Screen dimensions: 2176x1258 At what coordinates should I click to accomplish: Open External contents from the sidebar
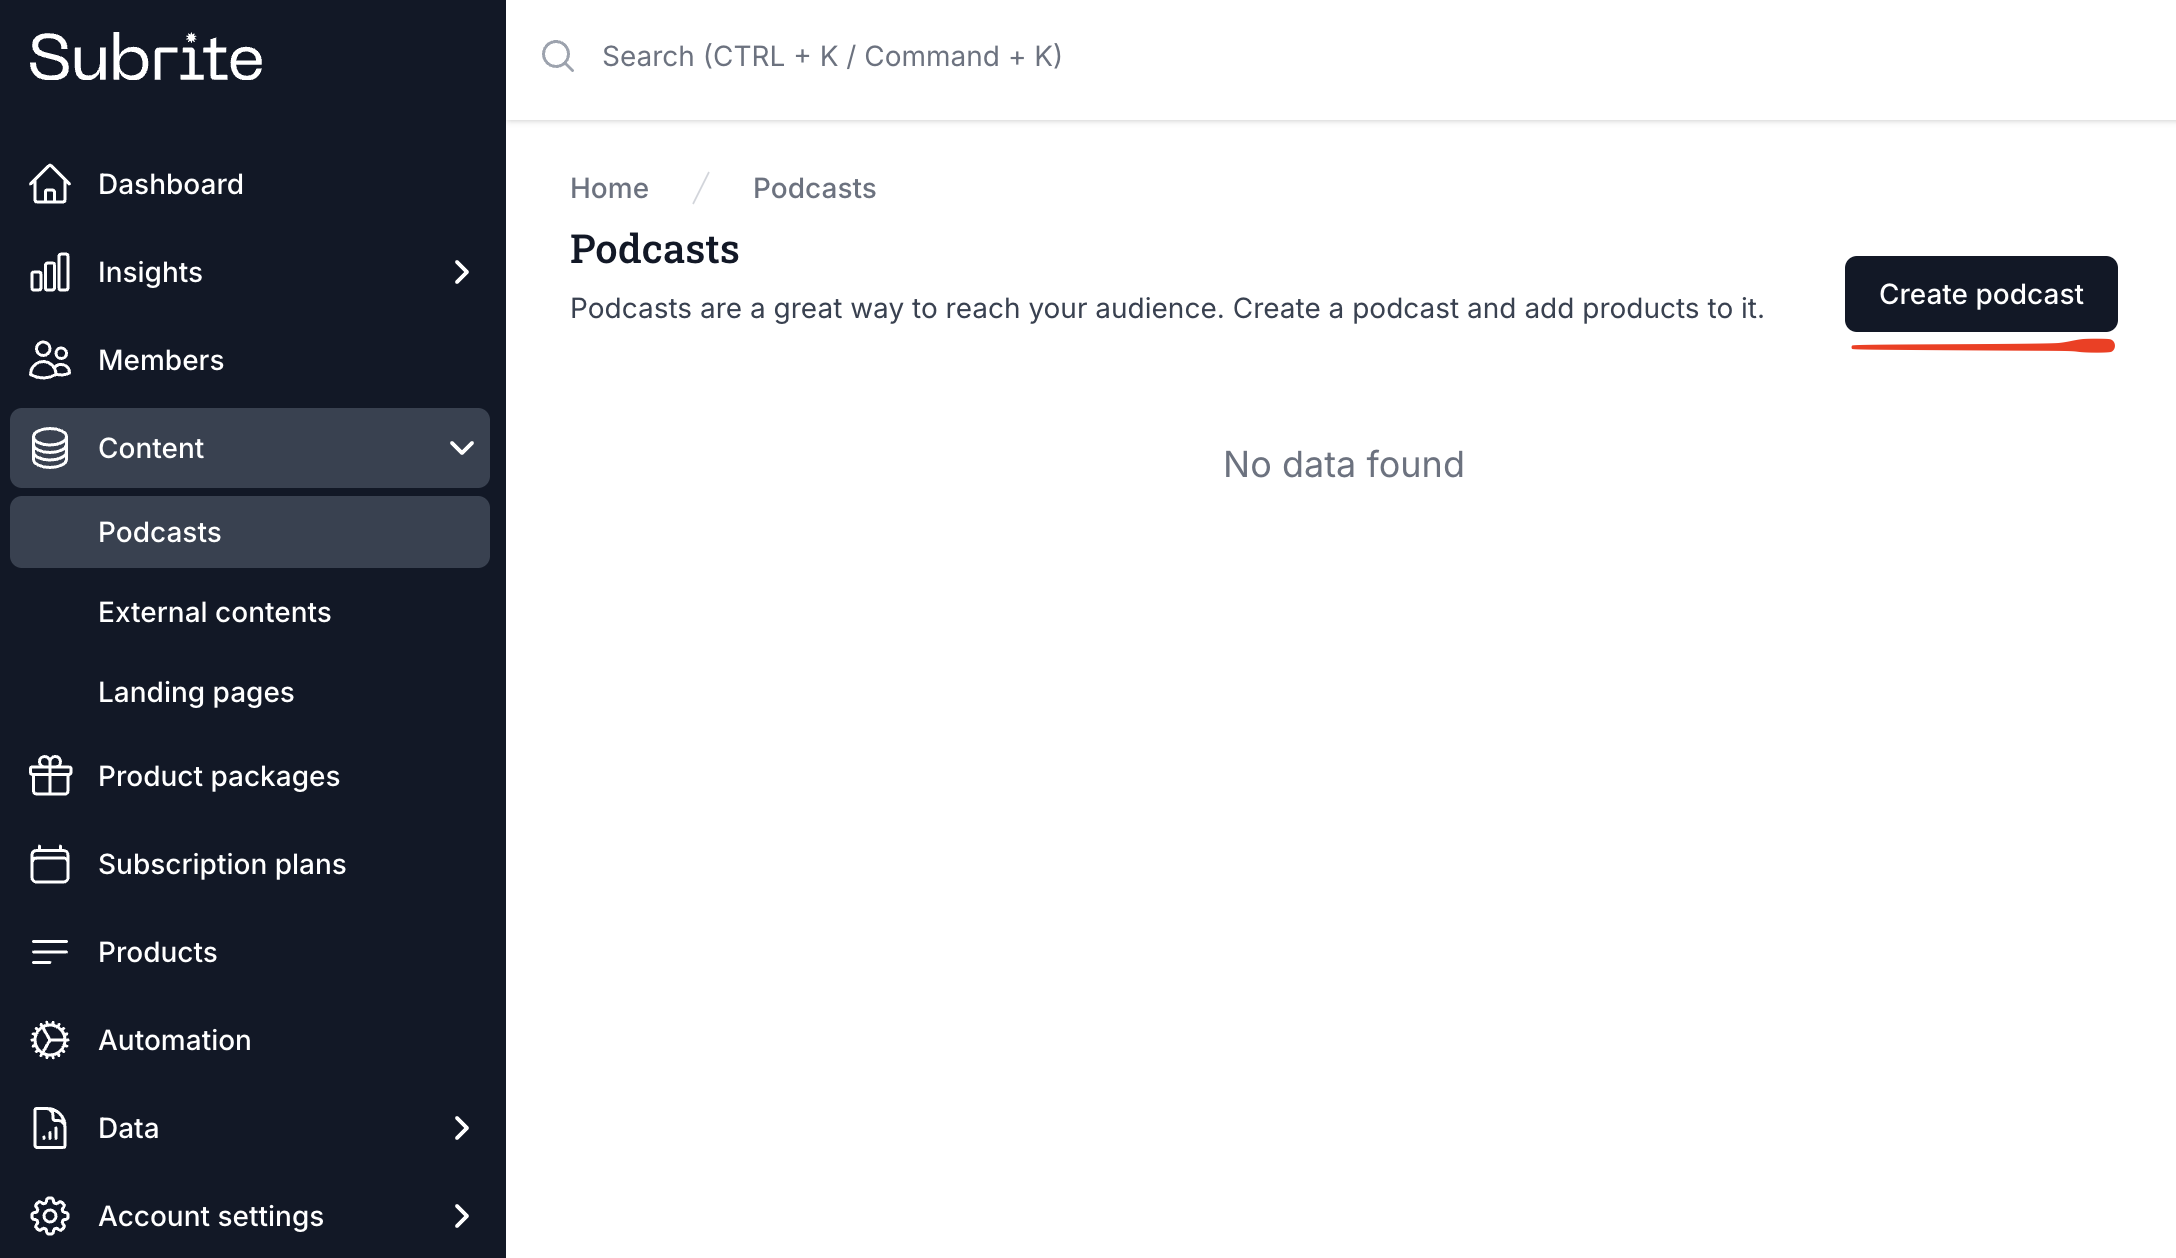tap(214, 612)
